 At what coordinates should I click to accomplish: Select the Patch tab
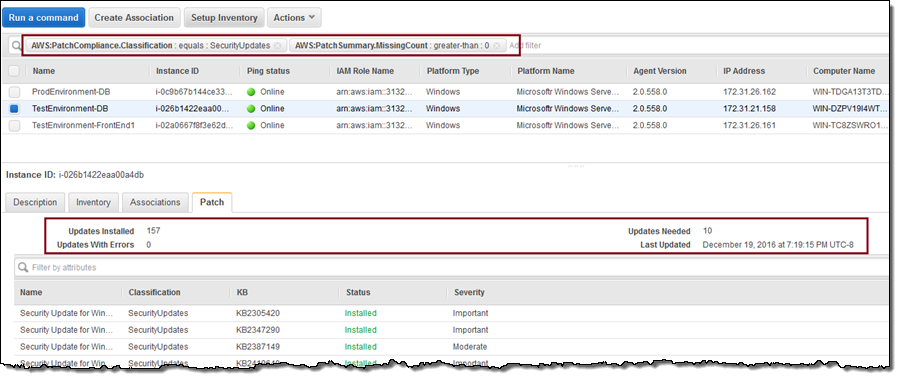(212, 202)
